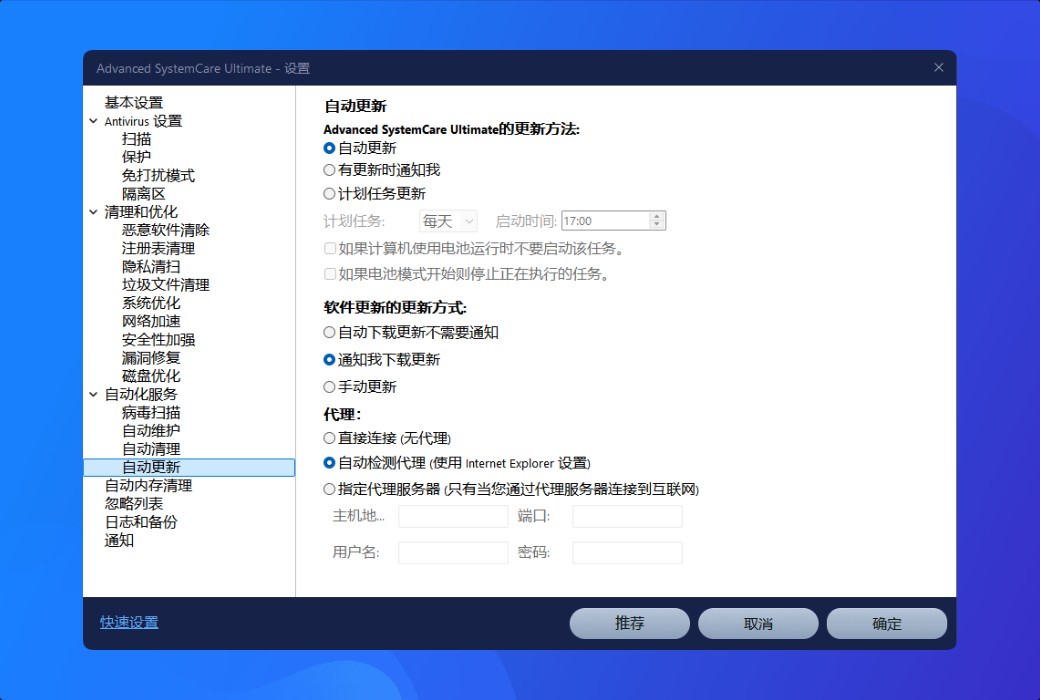This screenshot has width=1040, height=700.
Task: Select 手动更新 for software updates
Action: (329, 387)
